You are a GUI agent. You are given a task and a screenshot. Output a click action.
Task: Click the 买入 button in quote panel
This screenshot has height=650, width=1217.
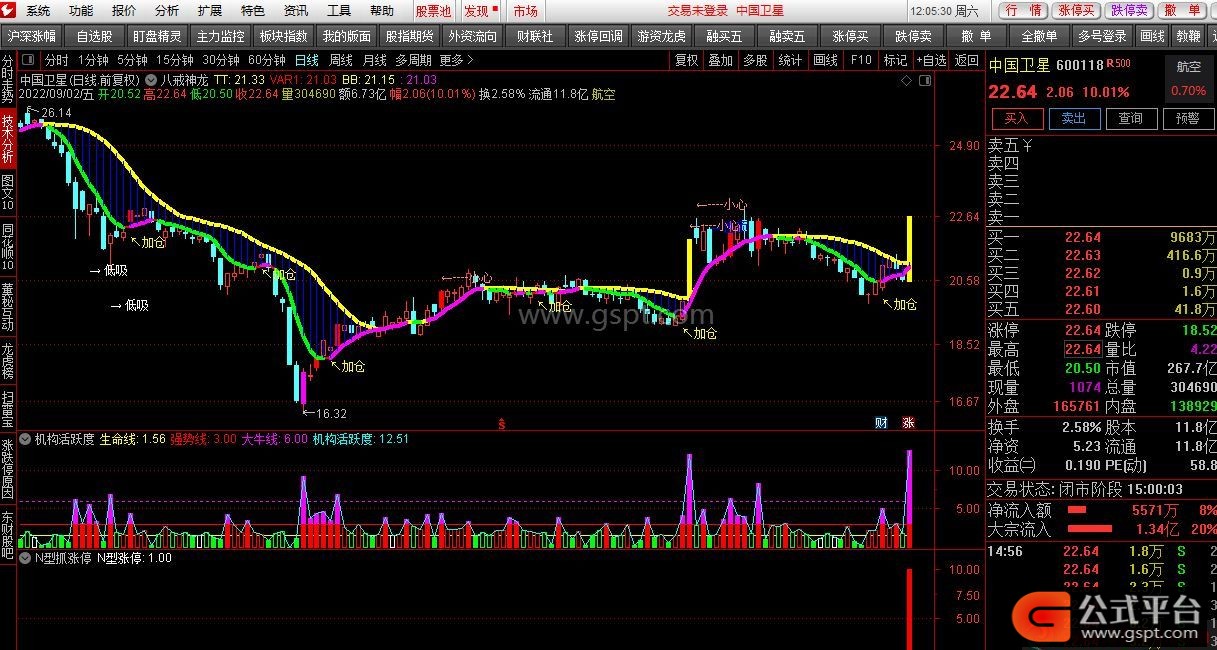(x=1016, y=118)
